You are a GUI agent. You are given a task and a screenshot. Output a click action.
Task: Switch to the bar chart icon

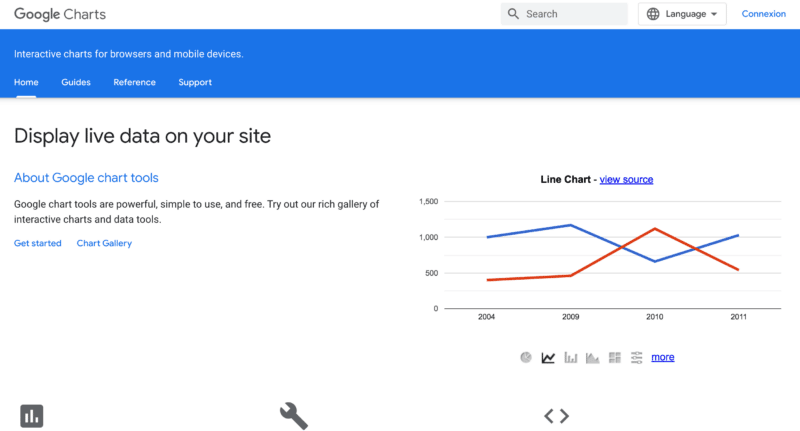pyautogui.click(x=571, y=357)
